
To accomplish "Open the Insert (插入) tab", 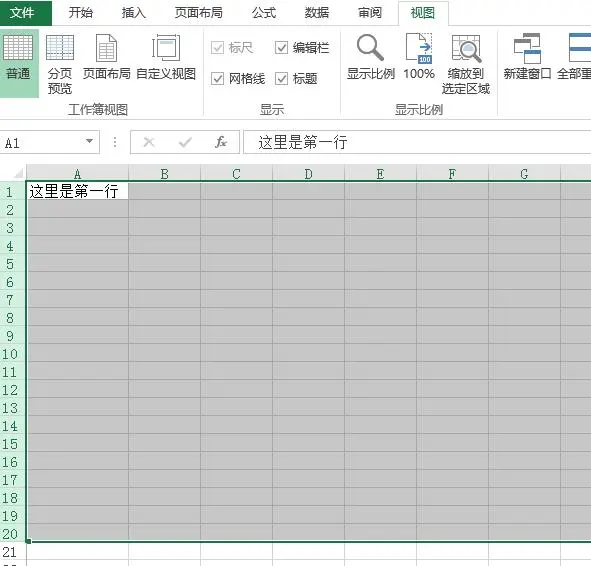I will [133, 12].
